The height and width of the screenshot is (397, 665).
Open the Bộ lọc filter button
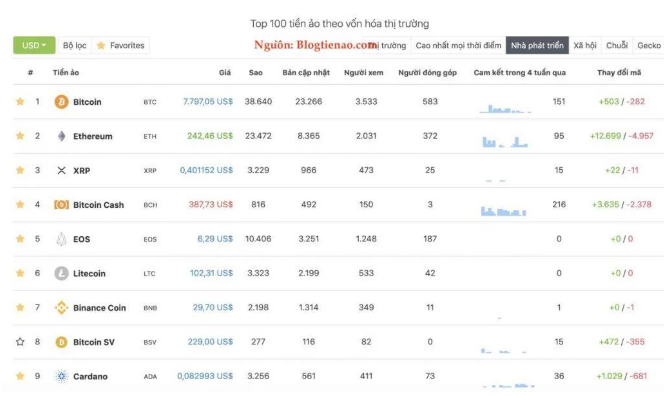[x=75, y=45]
